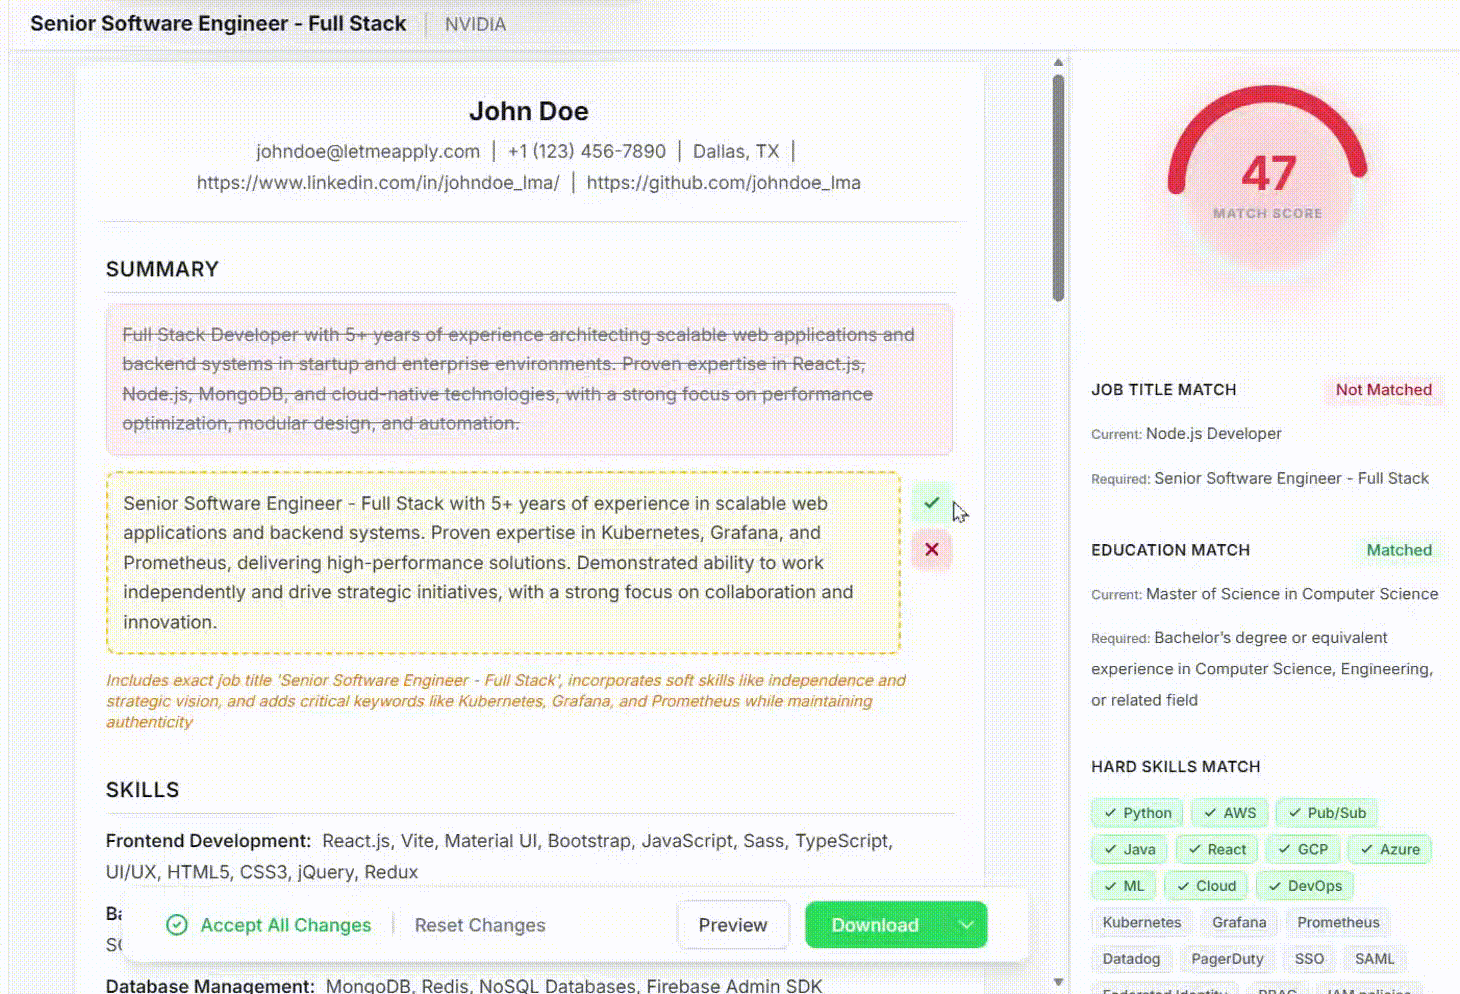Click the down arrow at the bottom of the scrollbar
Image resolution: width=1460 pixels, height=994 pixels.
coord(1058,981)
